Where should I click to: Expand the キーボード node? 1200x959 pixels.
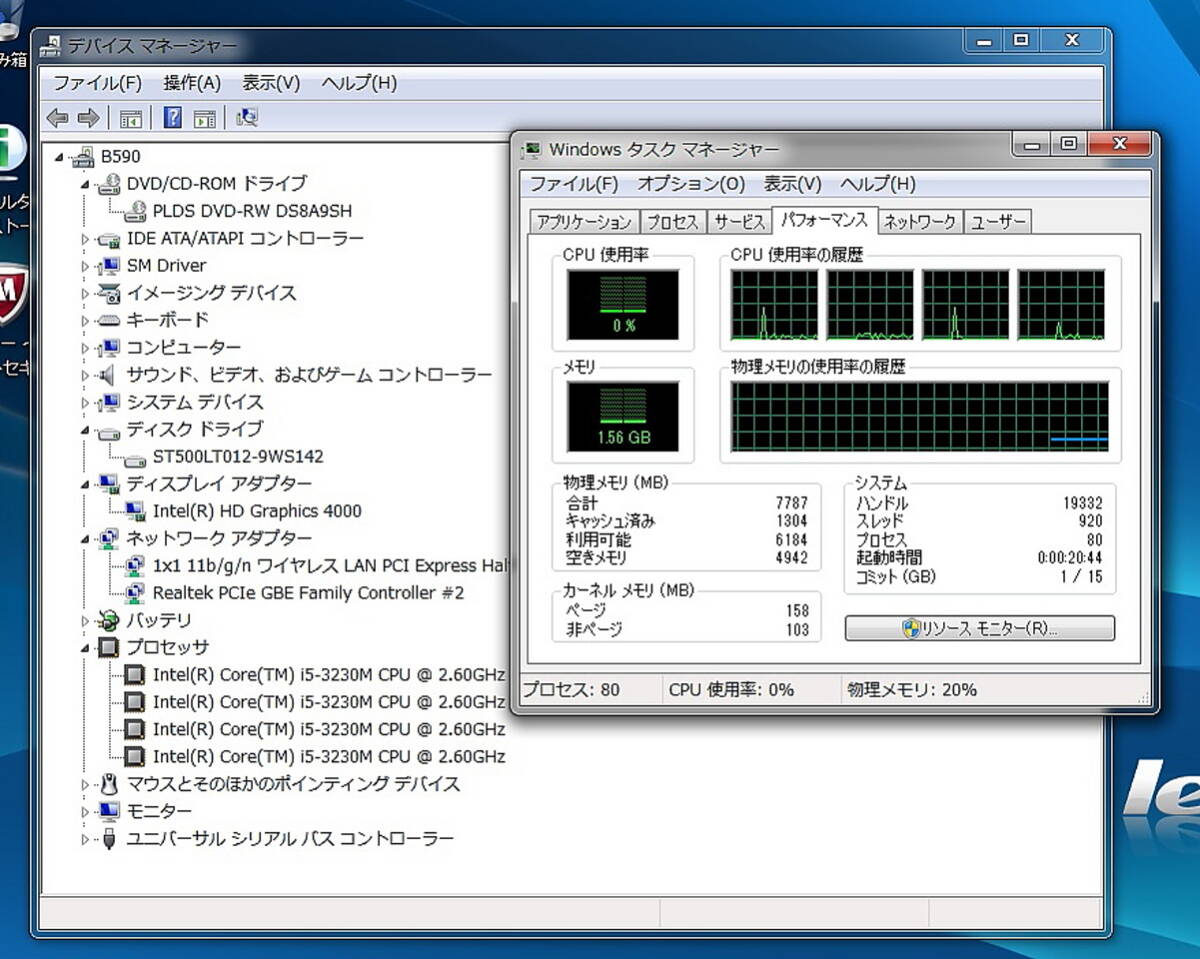(x=86, y=320)
